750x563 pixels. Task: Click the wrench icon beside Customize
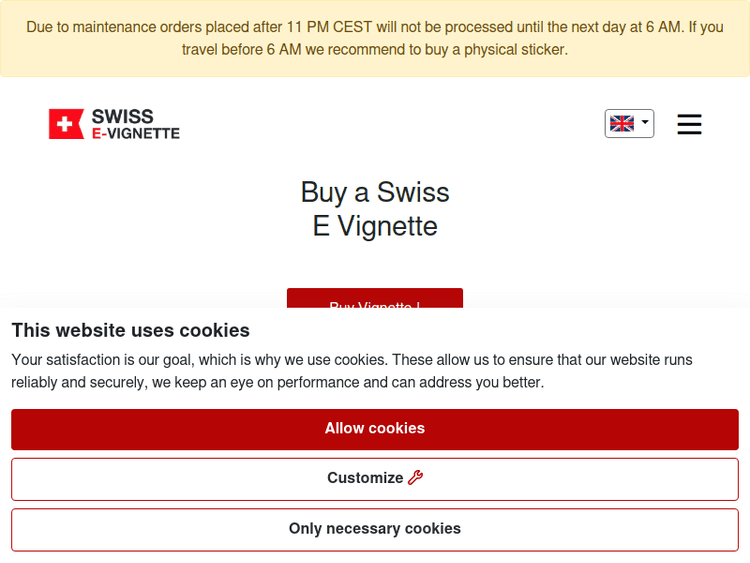click(416, 478)
